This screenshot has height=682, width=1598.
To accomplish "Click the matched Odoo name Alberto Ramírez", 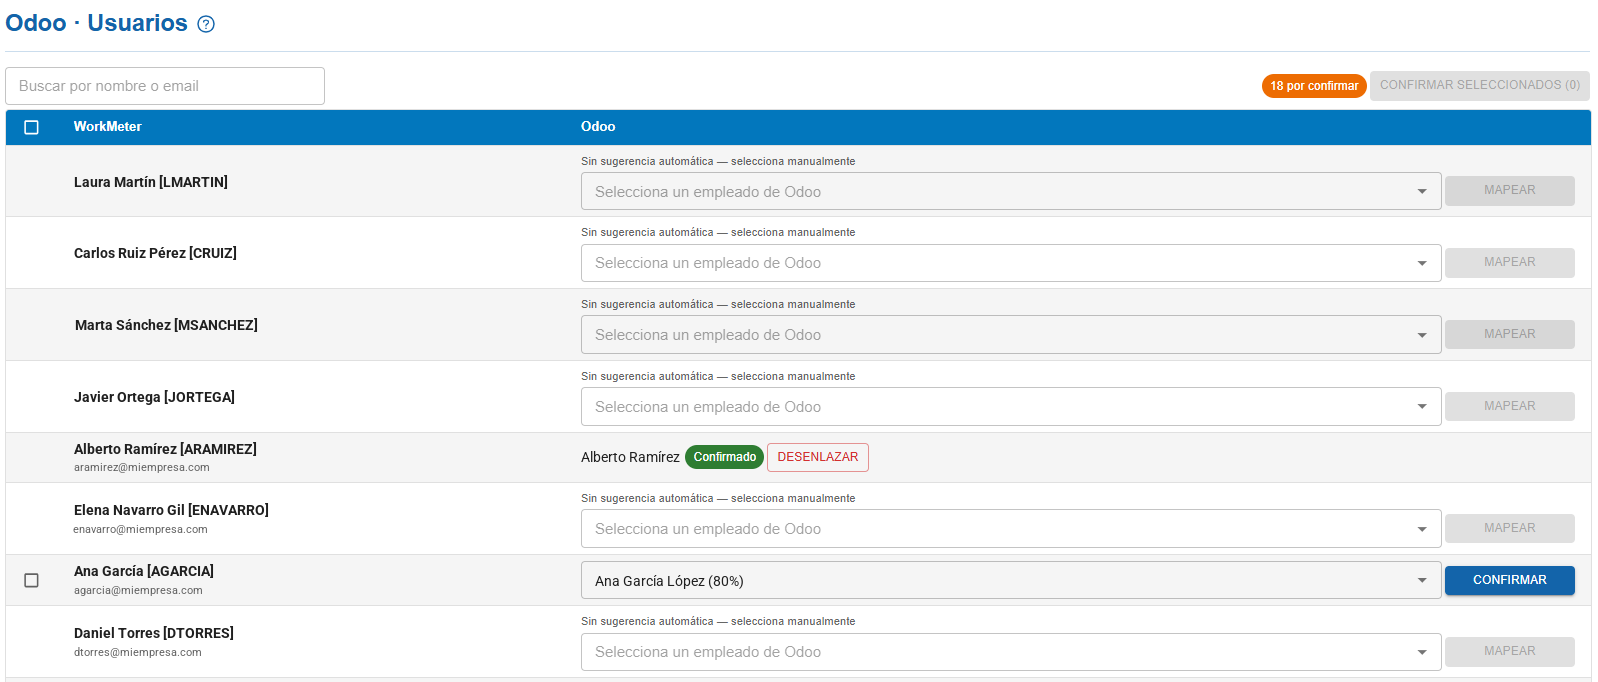I will click(630, 457).
